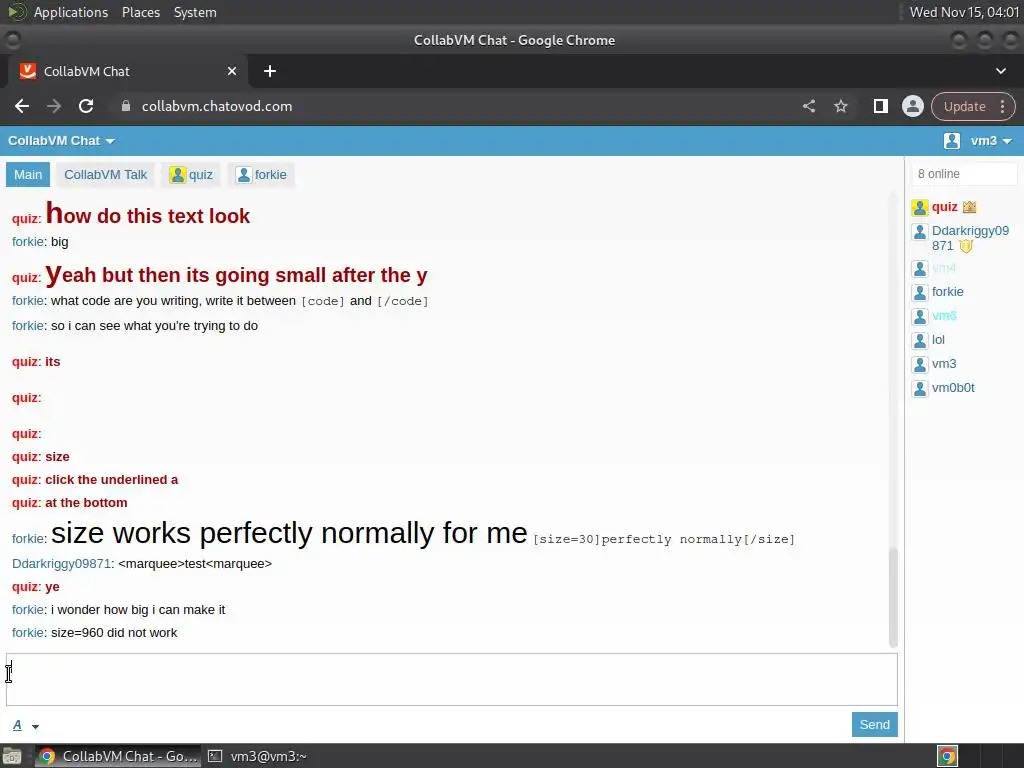Switch to CollabVM Chat taskbar window
Screen dimensions: 1024x768
pyautogui.click(x=118, y=756)
